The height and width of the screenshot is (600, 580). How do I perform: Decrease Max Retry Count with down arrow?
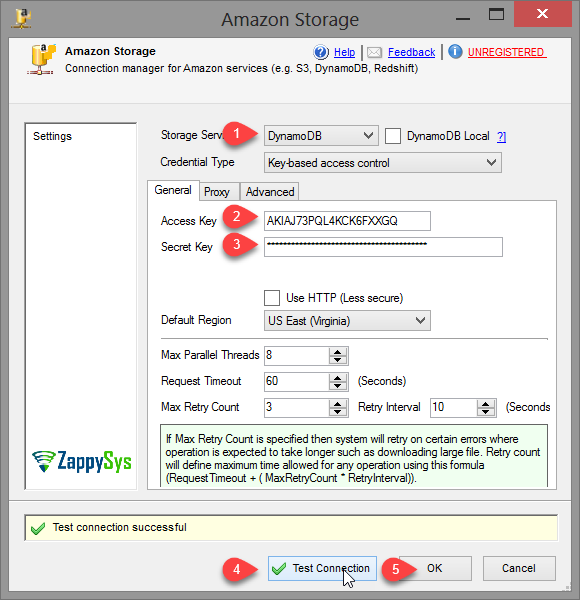pos(338,412)
